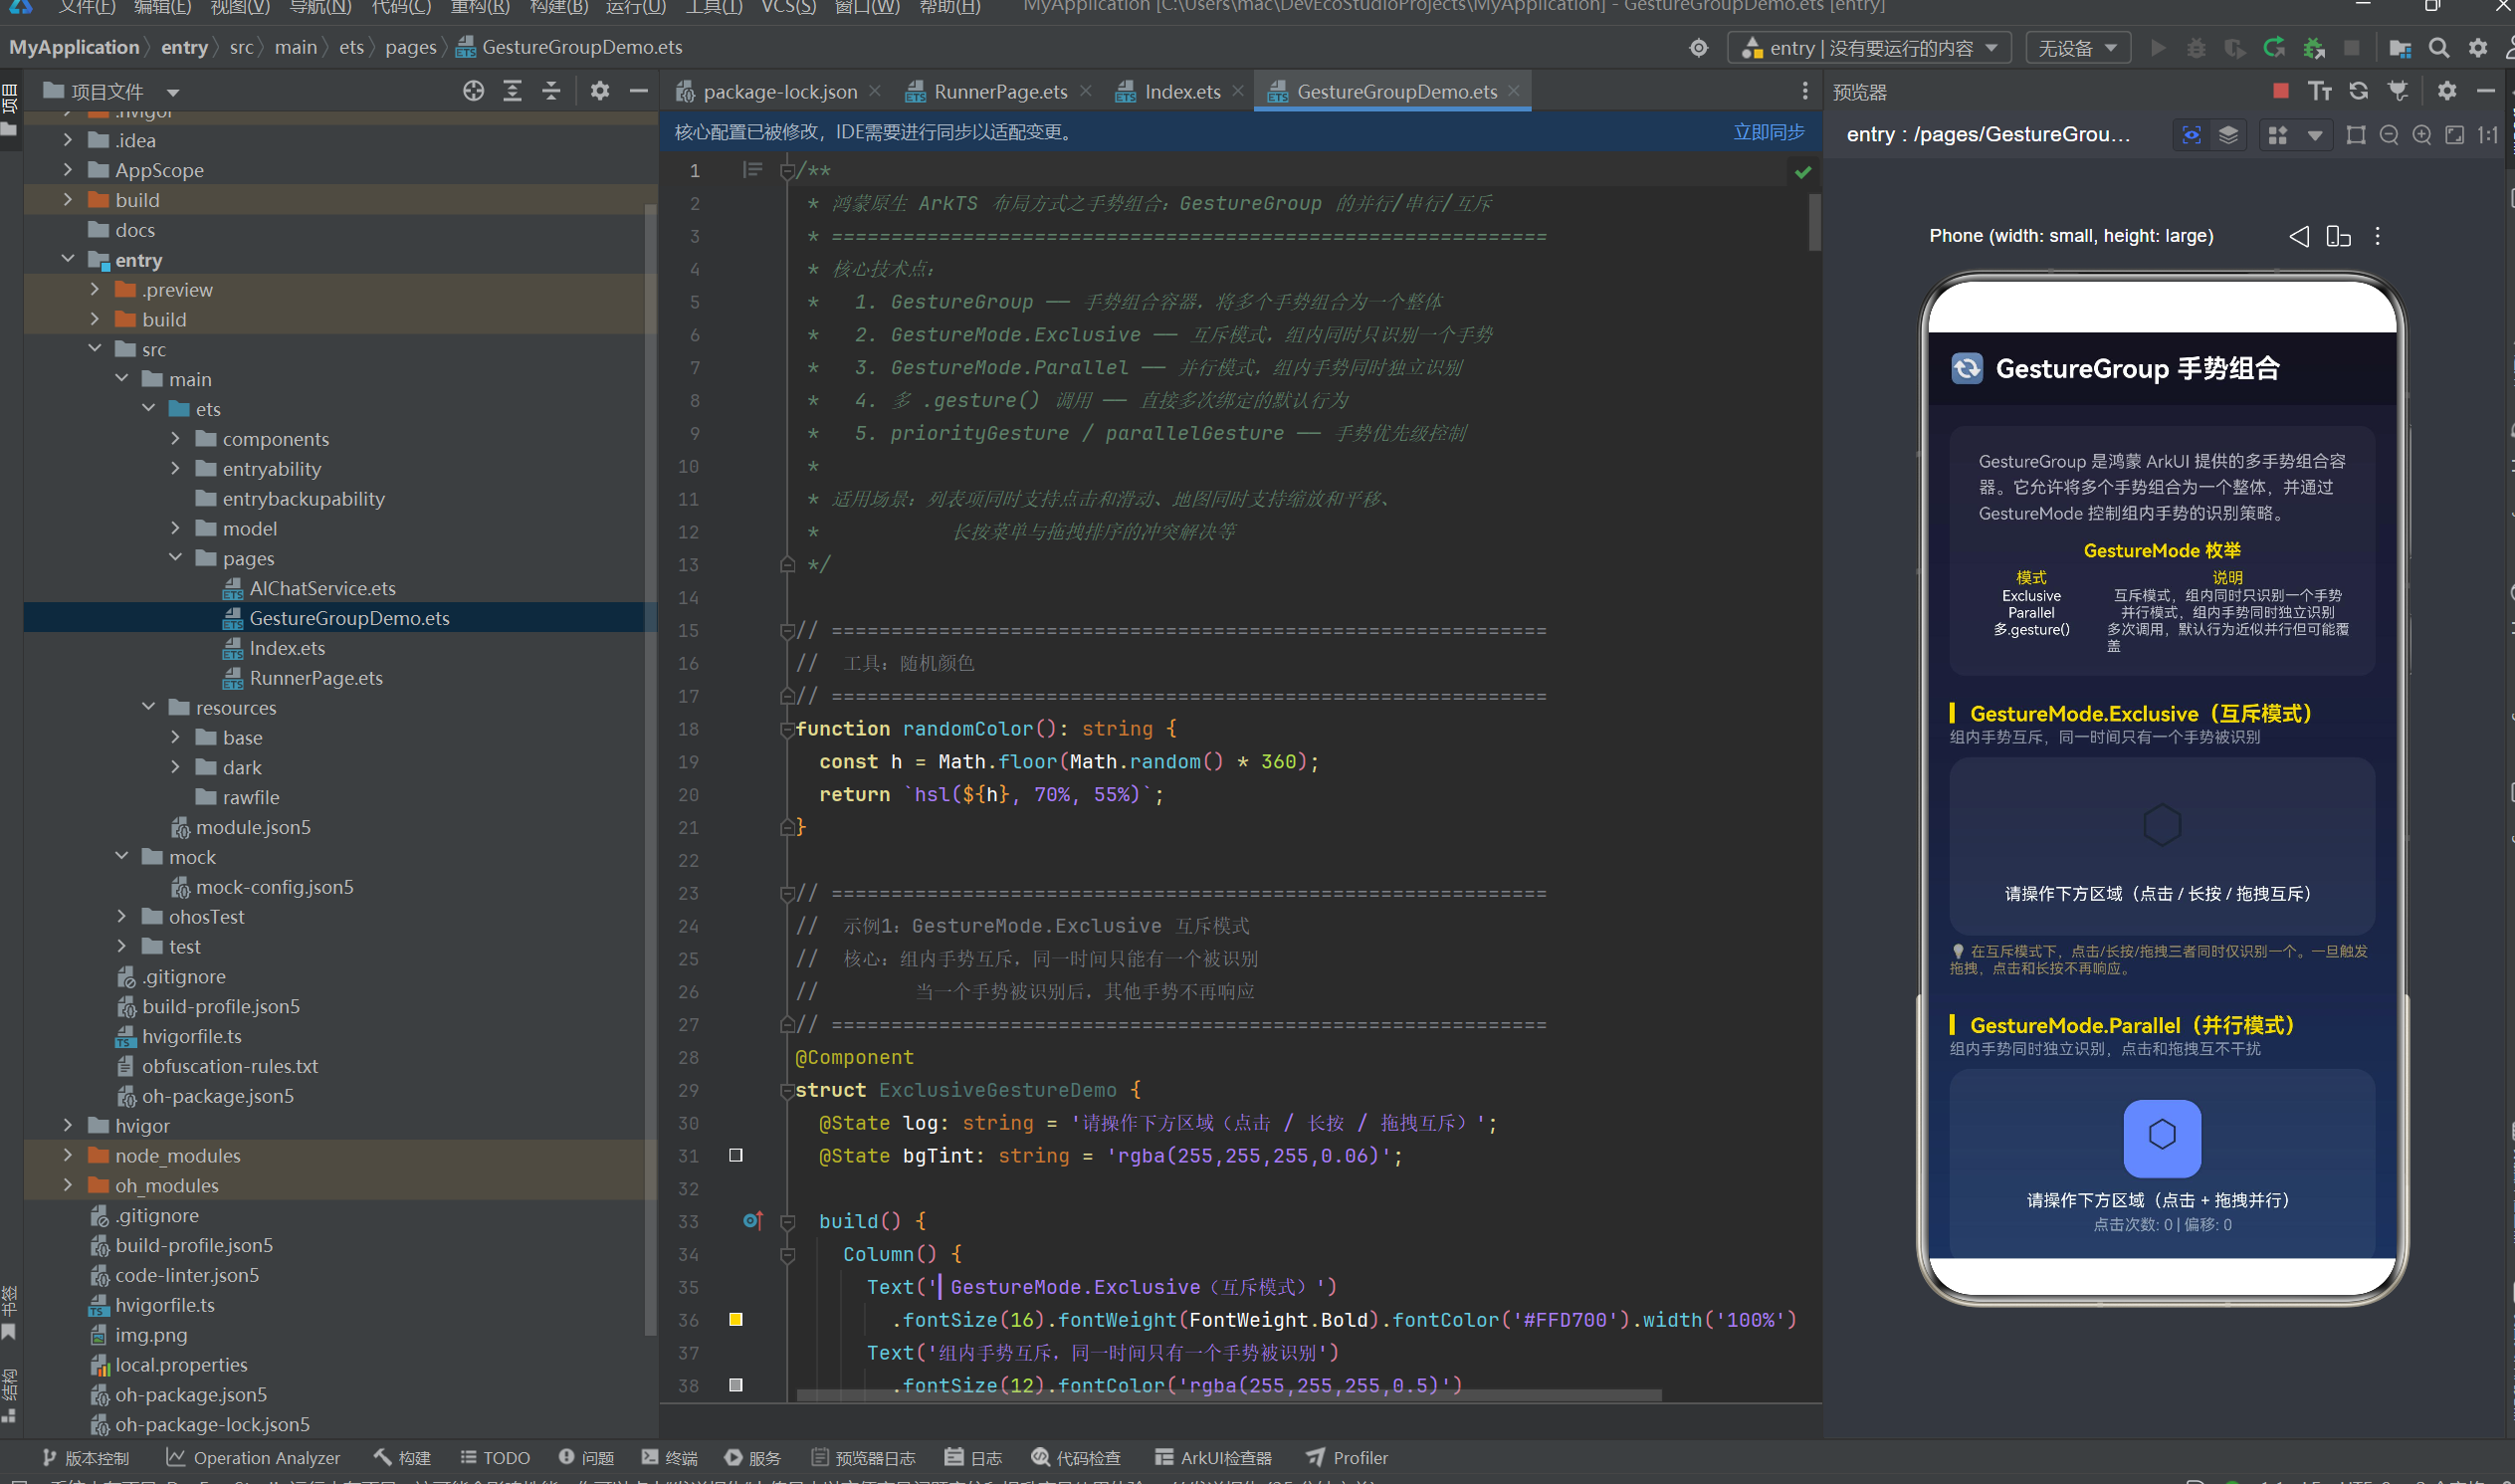Collapse all in the project tree toolbar
Image resolution: width=2515 pixels, height=1484 pixels.
551,91
